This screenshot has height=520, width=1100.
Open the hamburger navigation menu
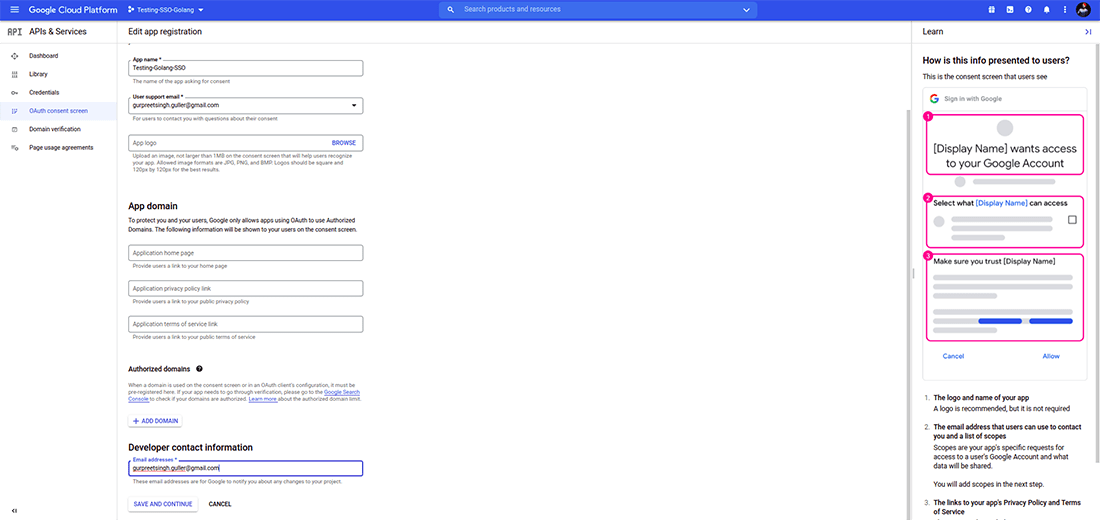point(15,10)
